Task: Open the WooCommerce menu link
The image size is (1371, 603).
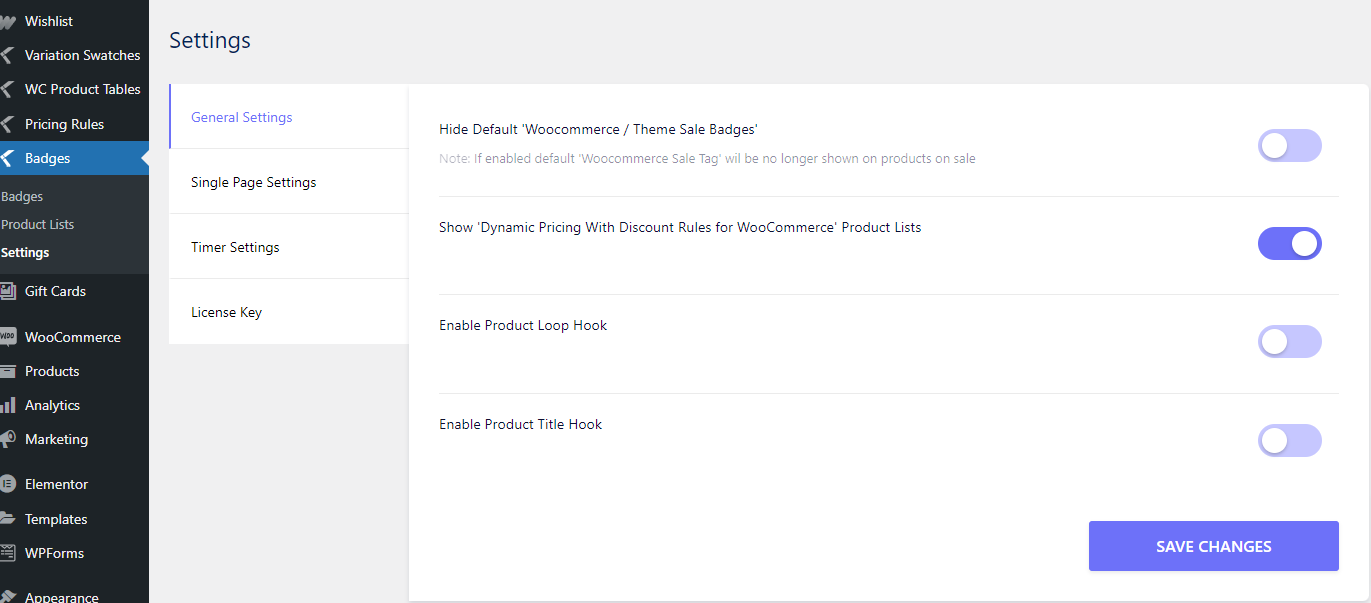Action: point(73,337)
